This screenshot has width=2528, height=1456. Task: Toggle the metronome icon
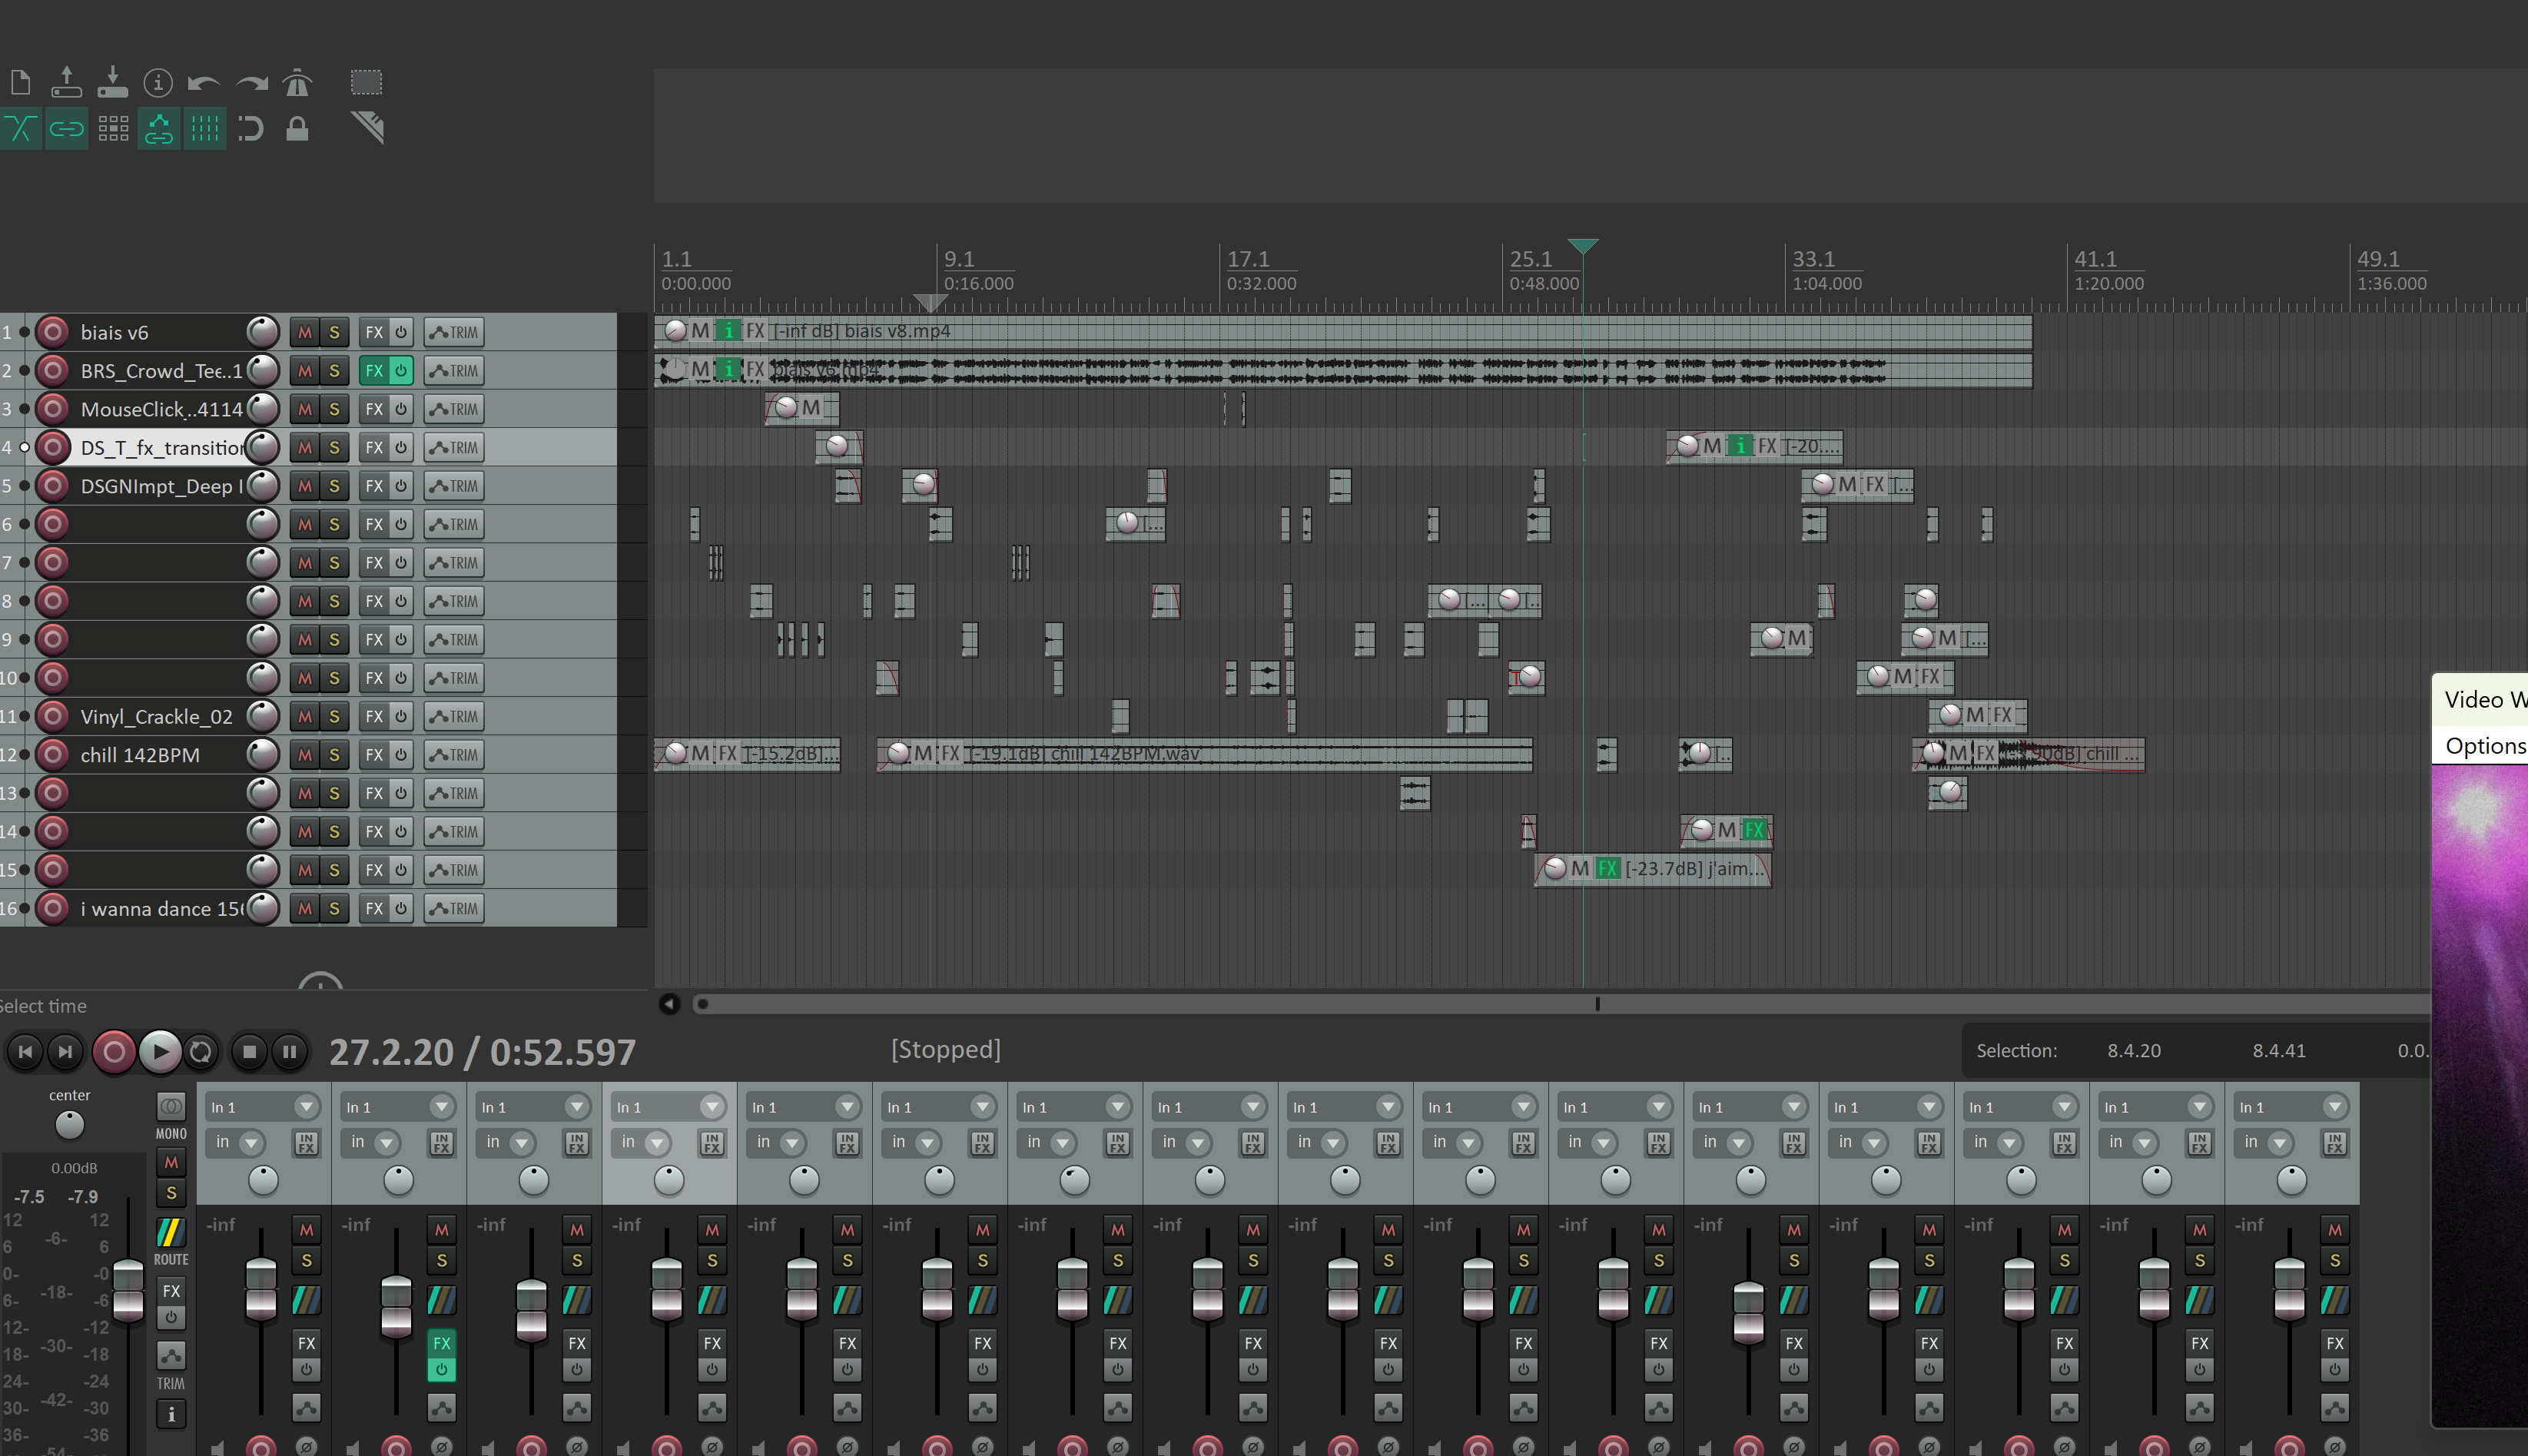(297, 83)
